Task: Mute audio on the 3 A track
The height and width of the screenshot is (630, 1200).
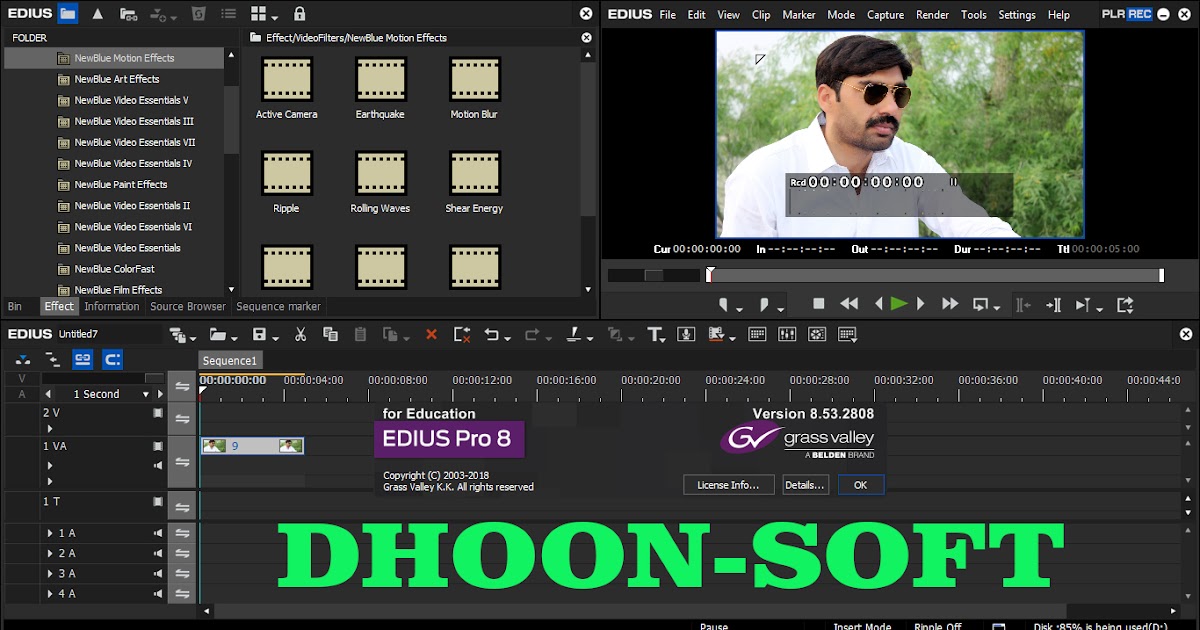Action: pos(157,573)
